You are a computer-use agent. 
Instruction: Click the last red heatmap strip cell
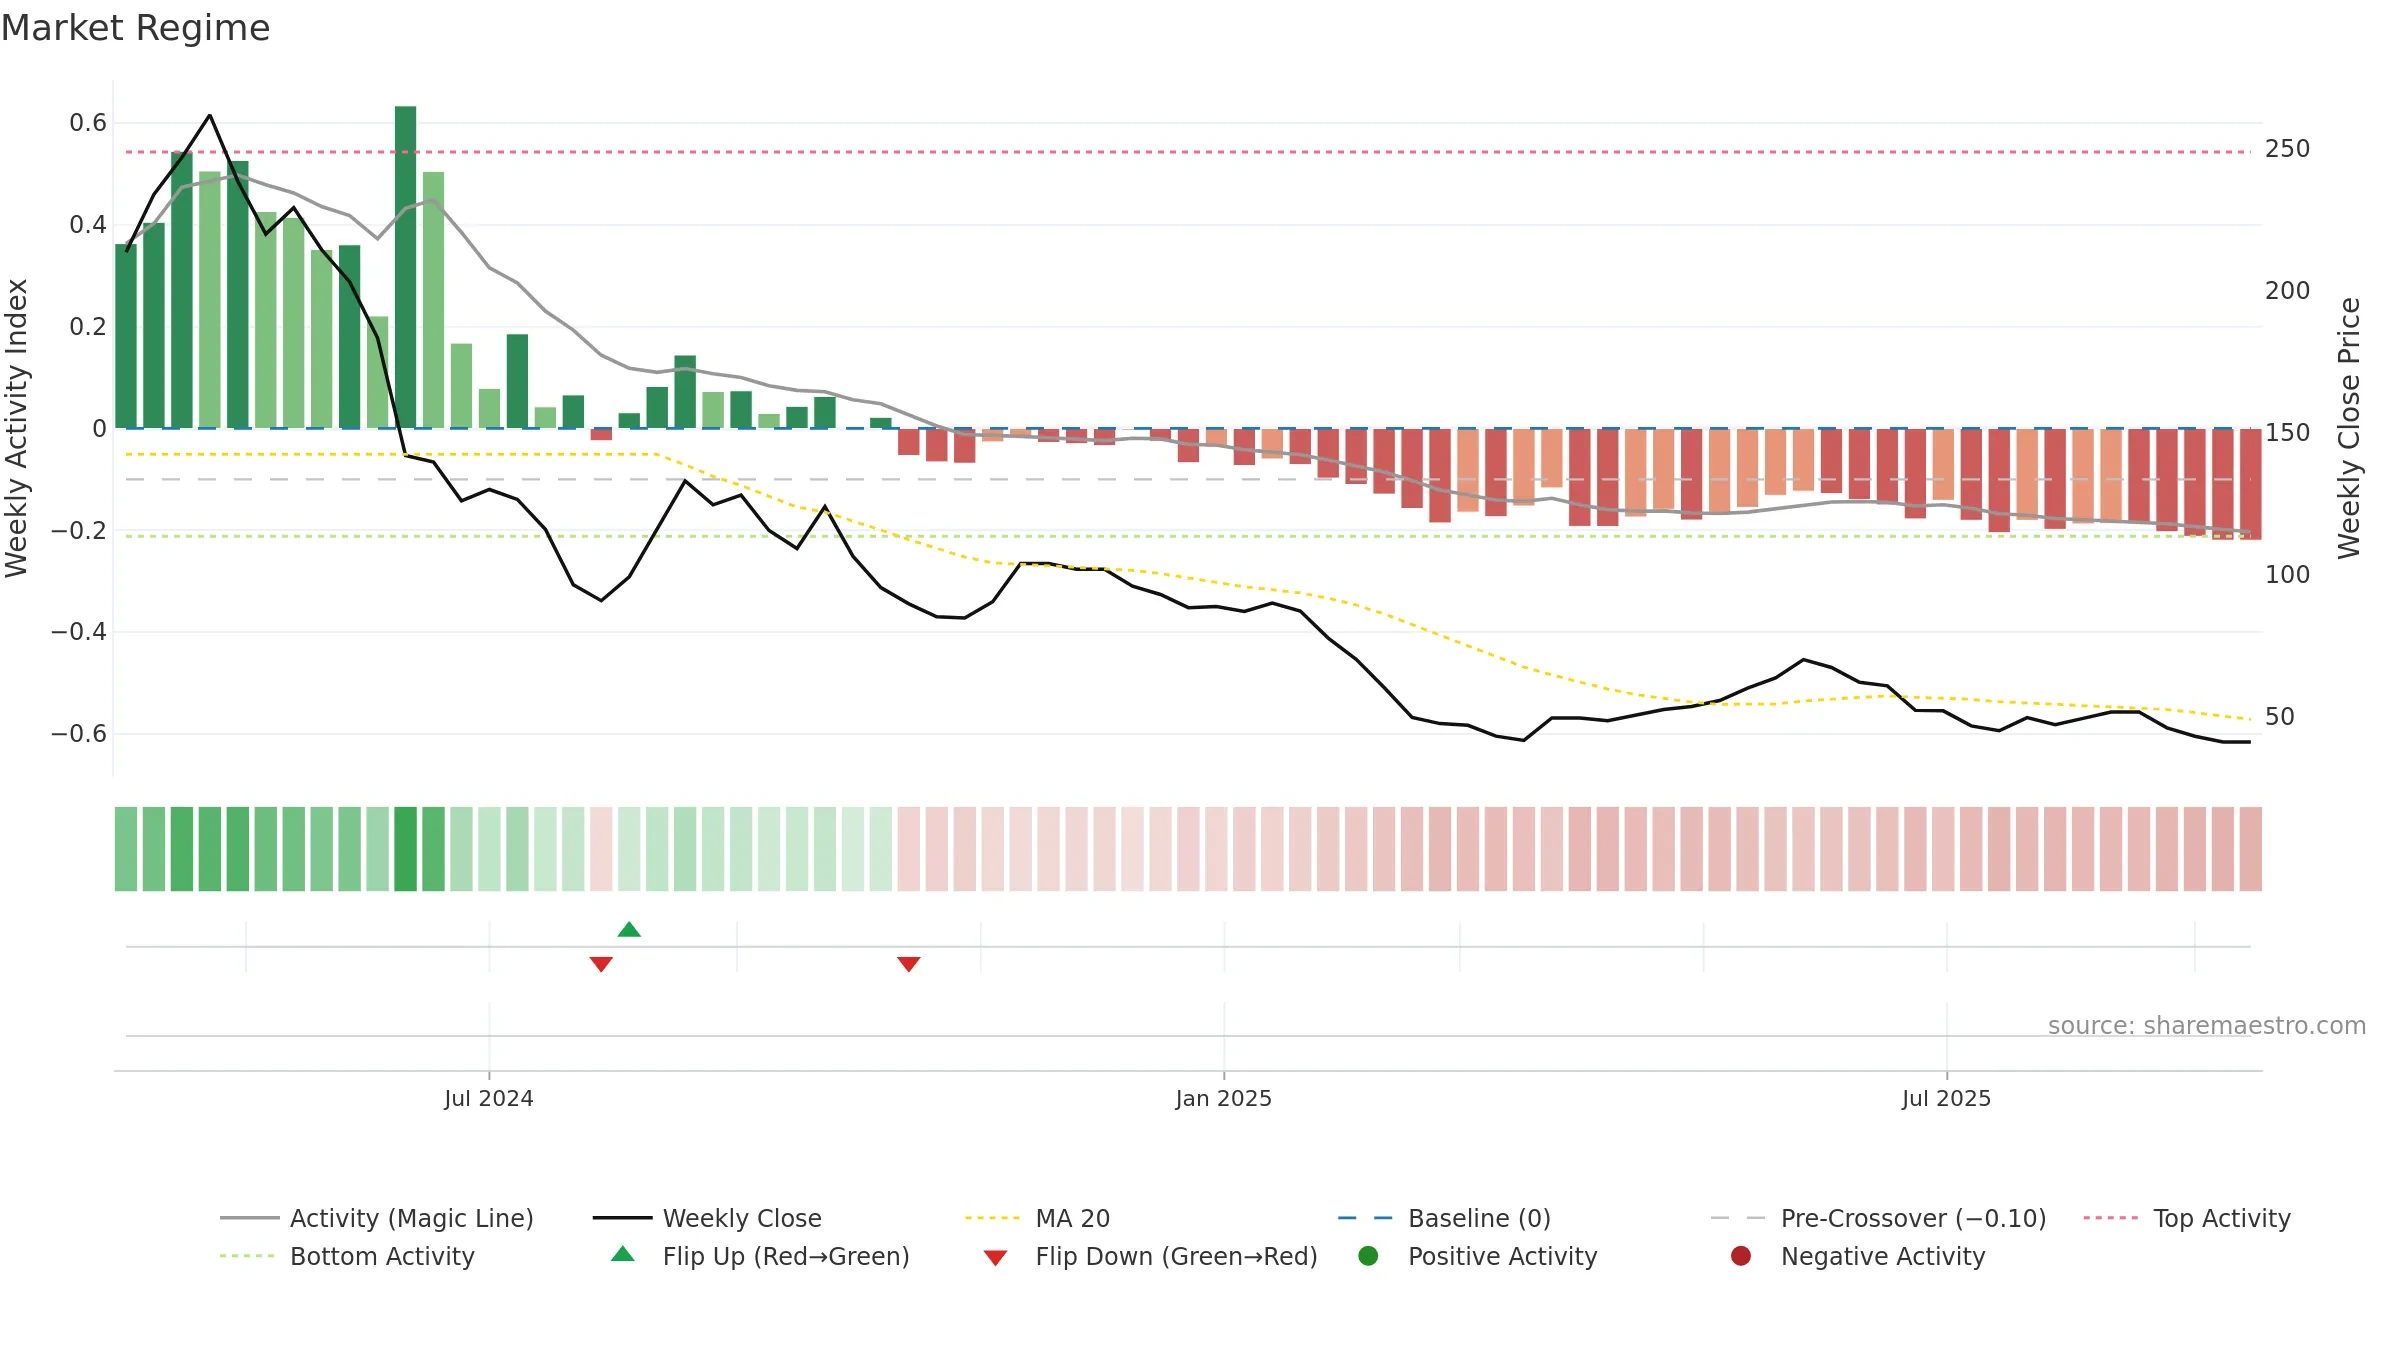point(2251,849)
